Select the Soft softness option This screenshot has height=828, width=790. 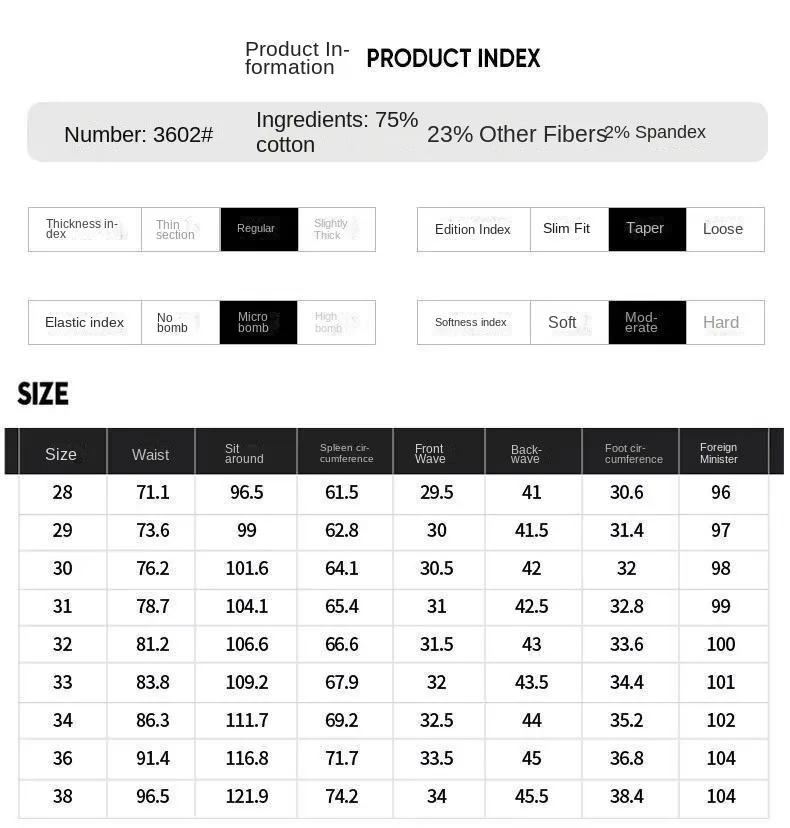click(569, 323)
